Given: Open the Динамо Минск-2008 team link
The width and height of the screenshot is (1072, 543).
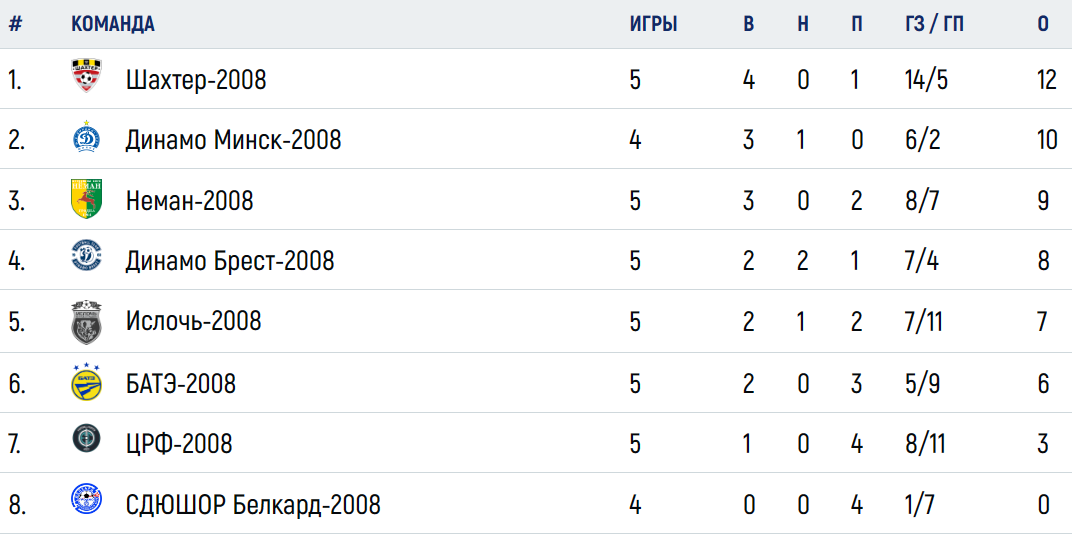Looking at the screenshot, I should click(233, 140).
